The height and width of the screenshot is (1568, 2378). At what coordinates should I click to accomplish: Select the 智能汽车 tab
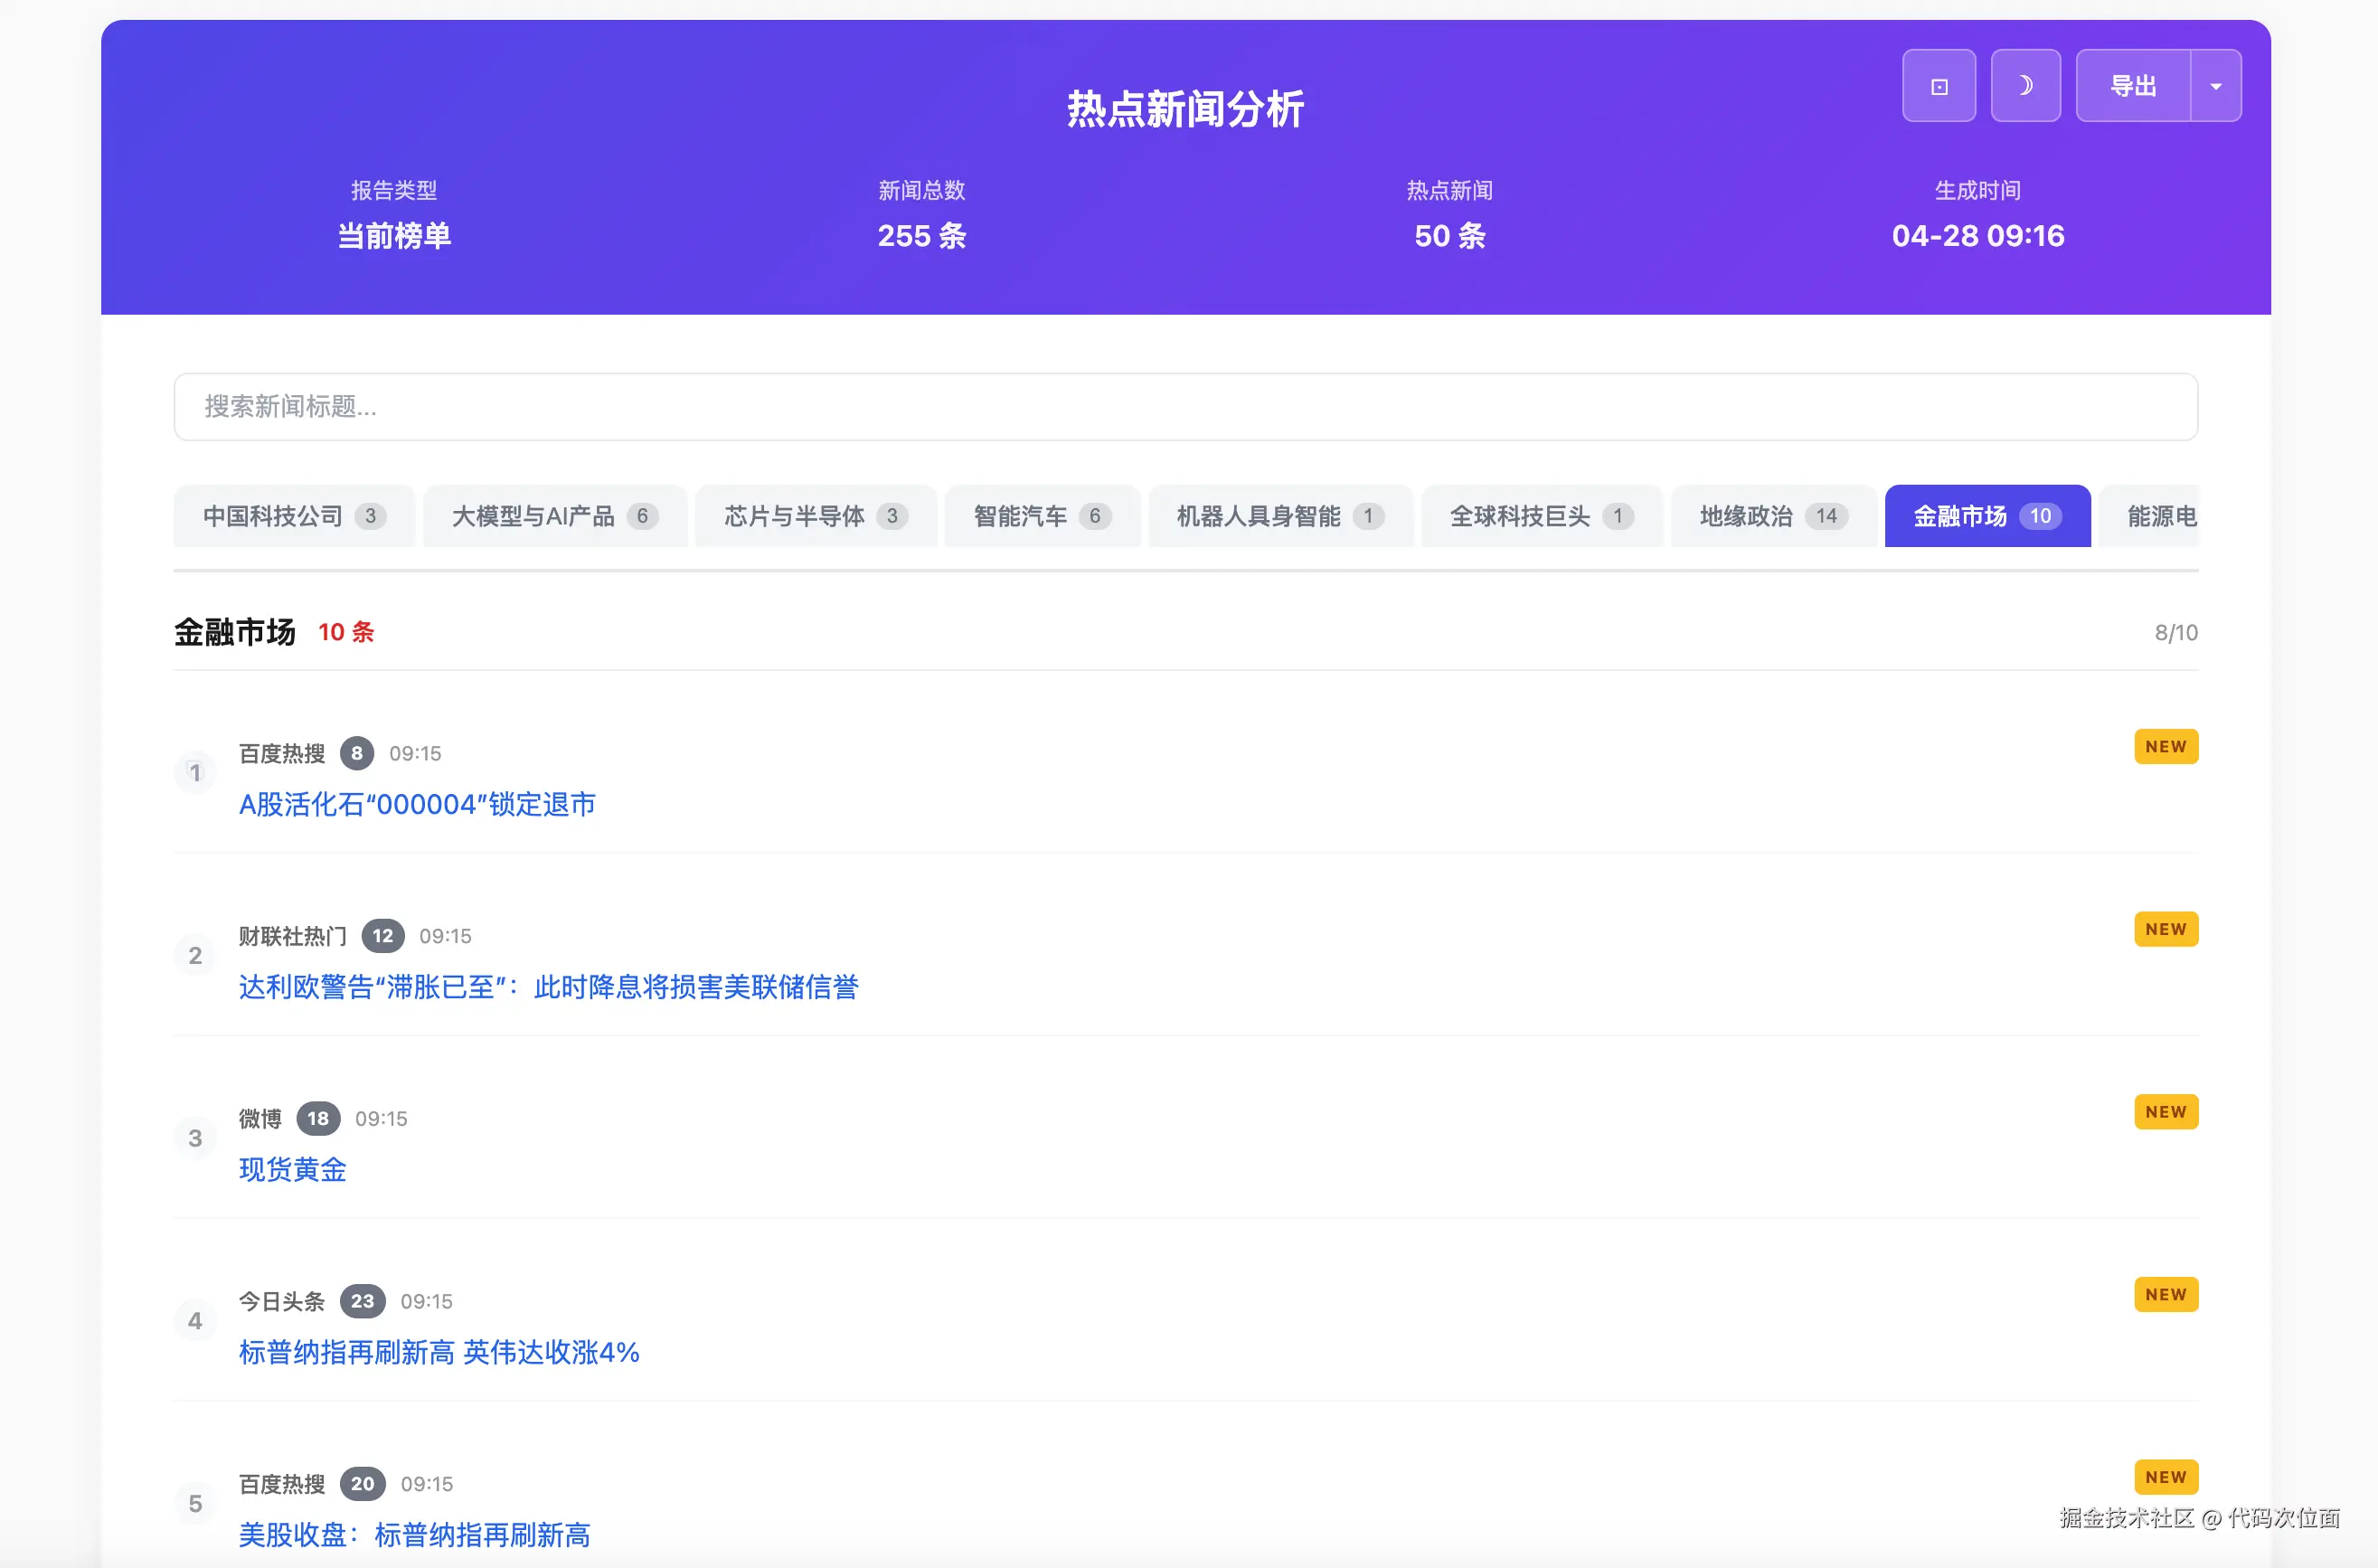[x=1041, y=516]
